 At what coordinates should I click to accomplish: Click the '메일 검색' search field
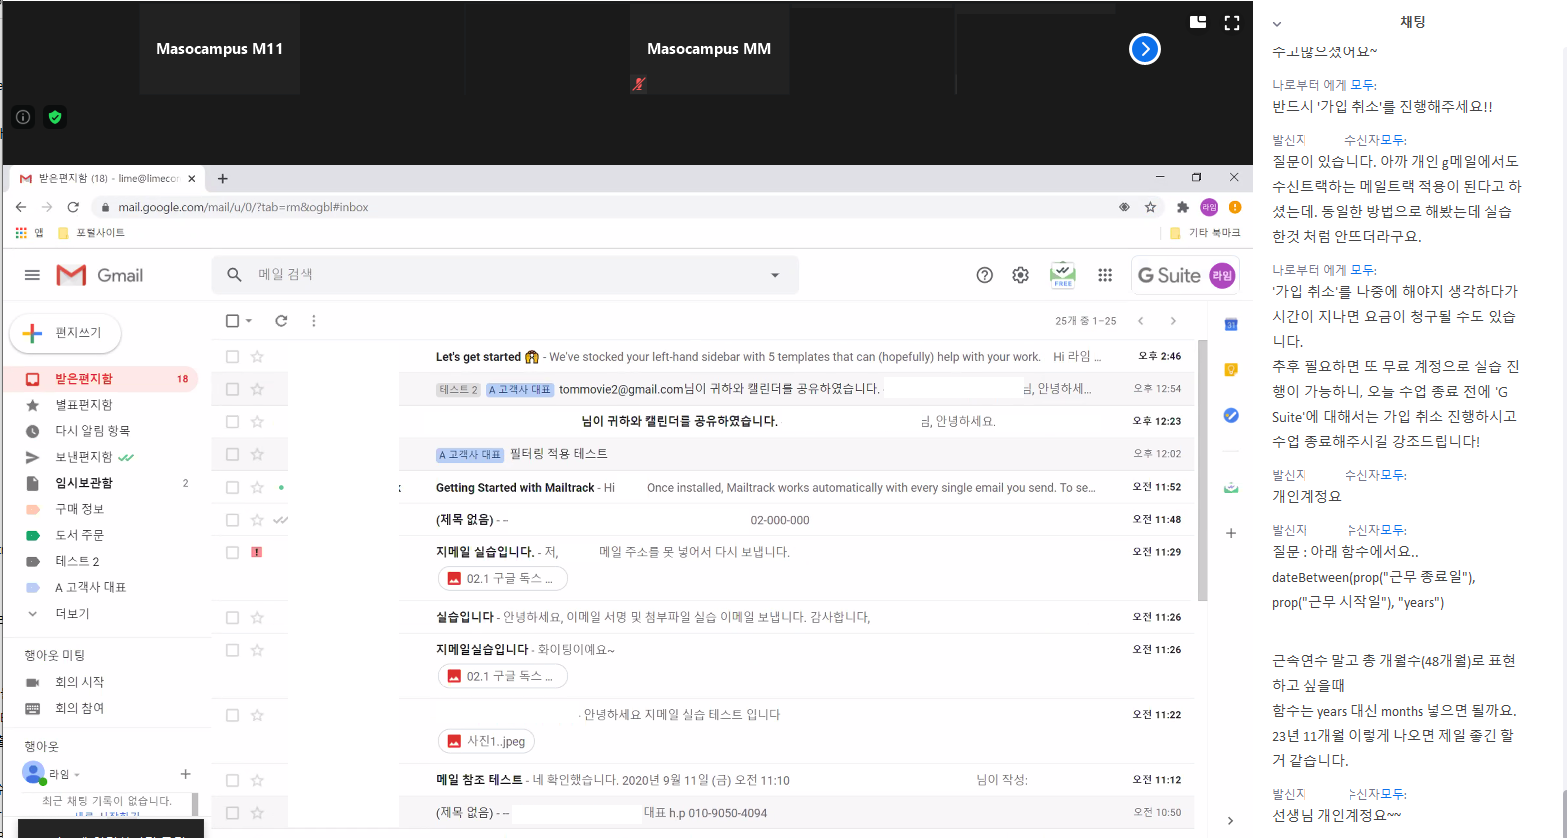(500, 275)
